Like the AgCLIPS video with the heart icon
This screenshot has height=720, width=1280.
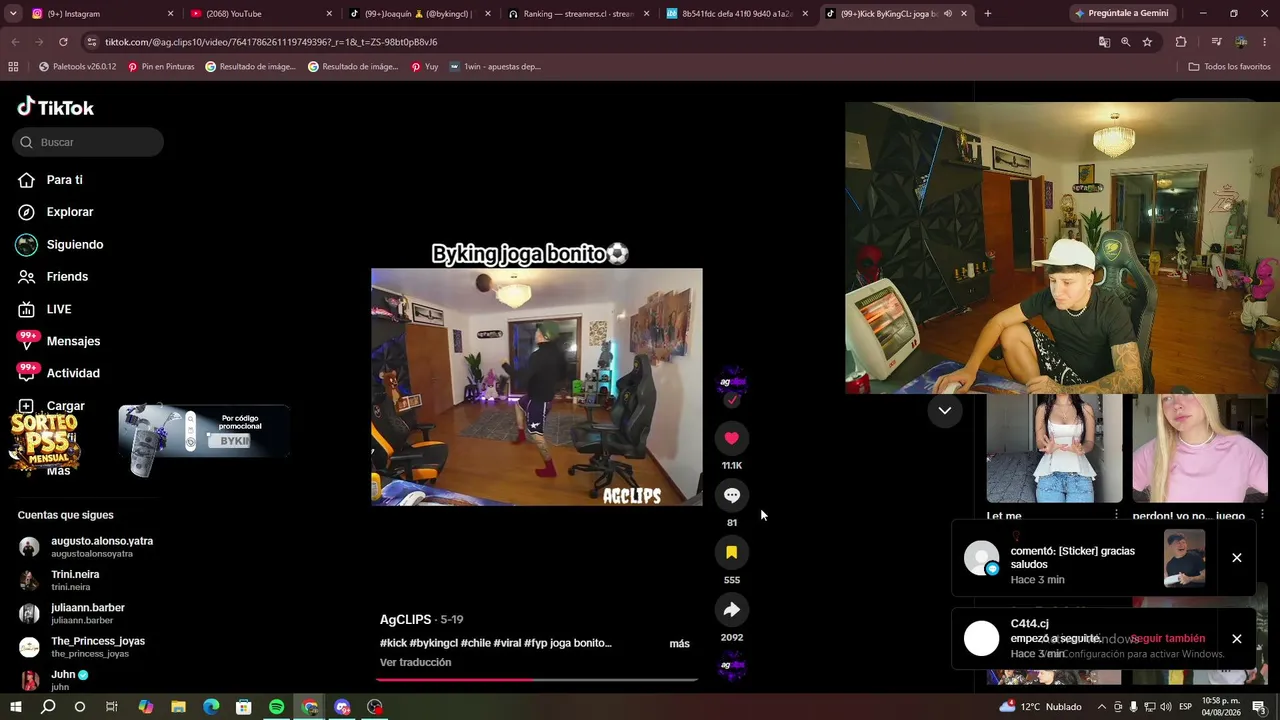(732, 438)
